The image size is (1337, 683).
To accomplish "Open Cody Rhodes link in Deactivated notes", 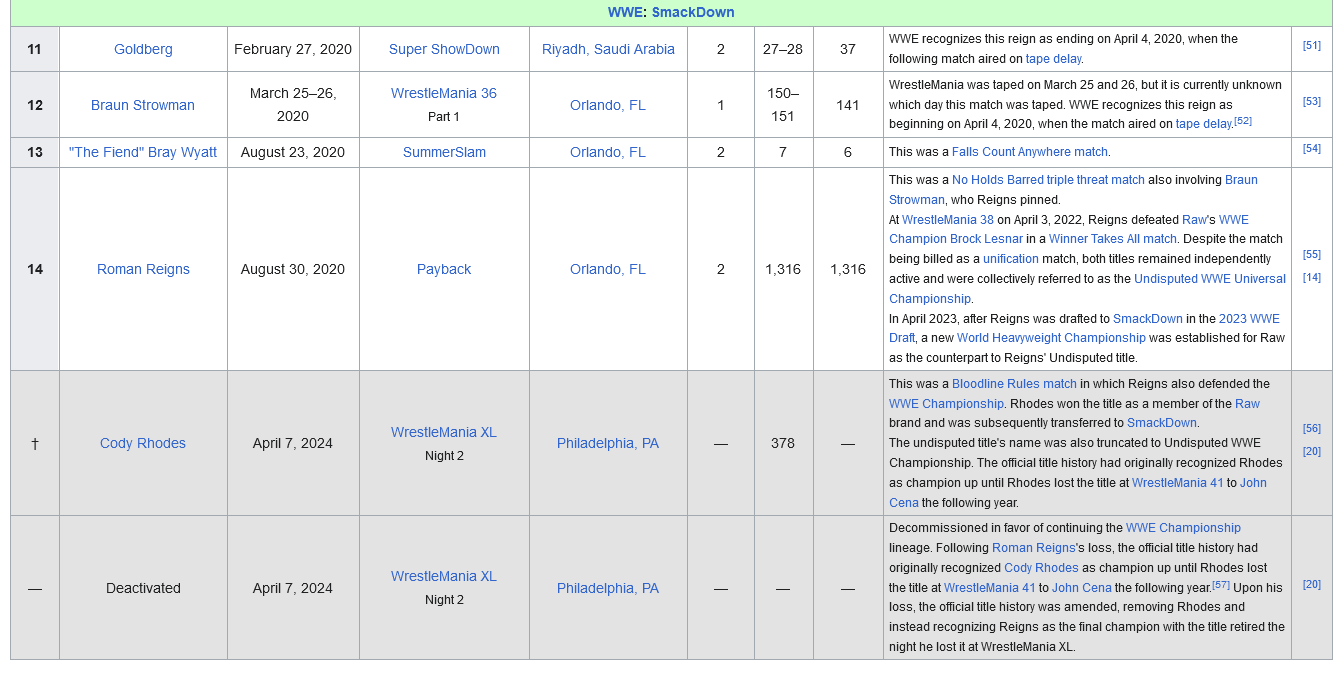I will 1041,568.
